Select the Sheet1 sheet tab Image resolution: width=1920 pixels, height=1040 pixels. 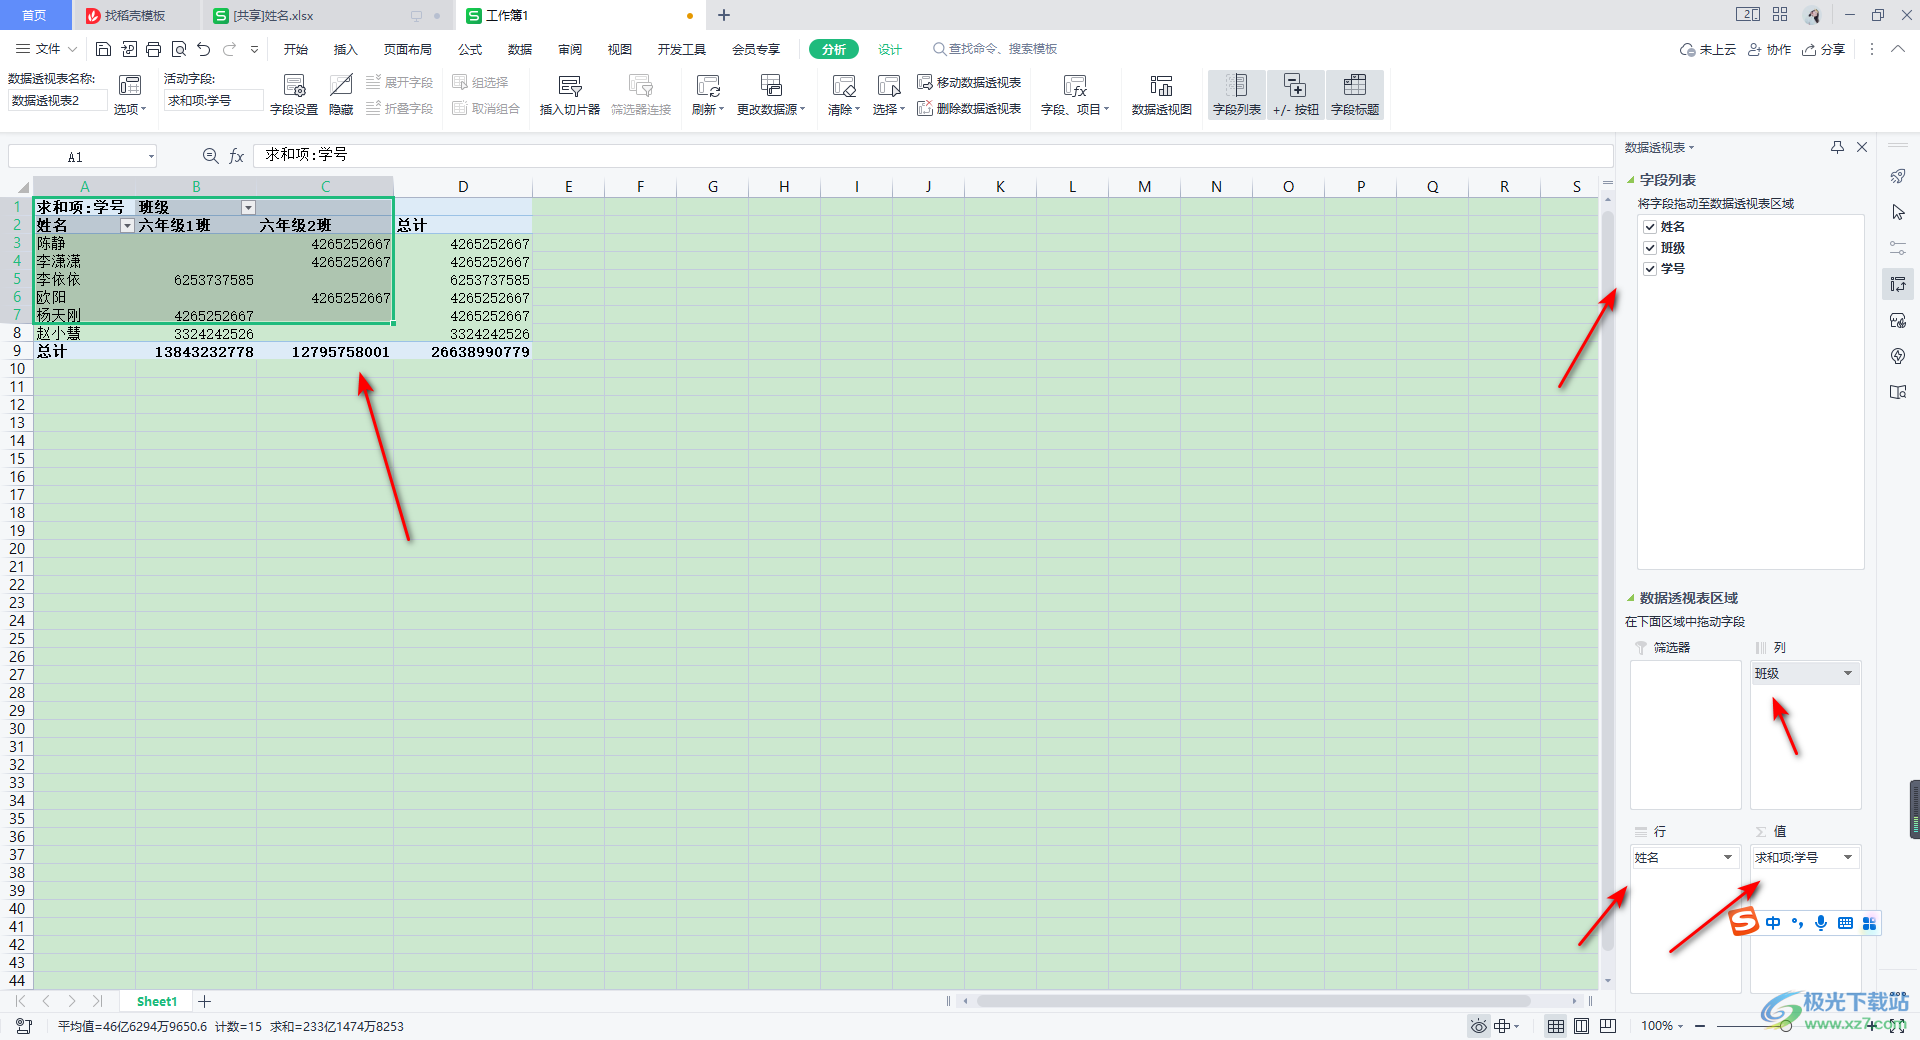[x=157, y=1001]
